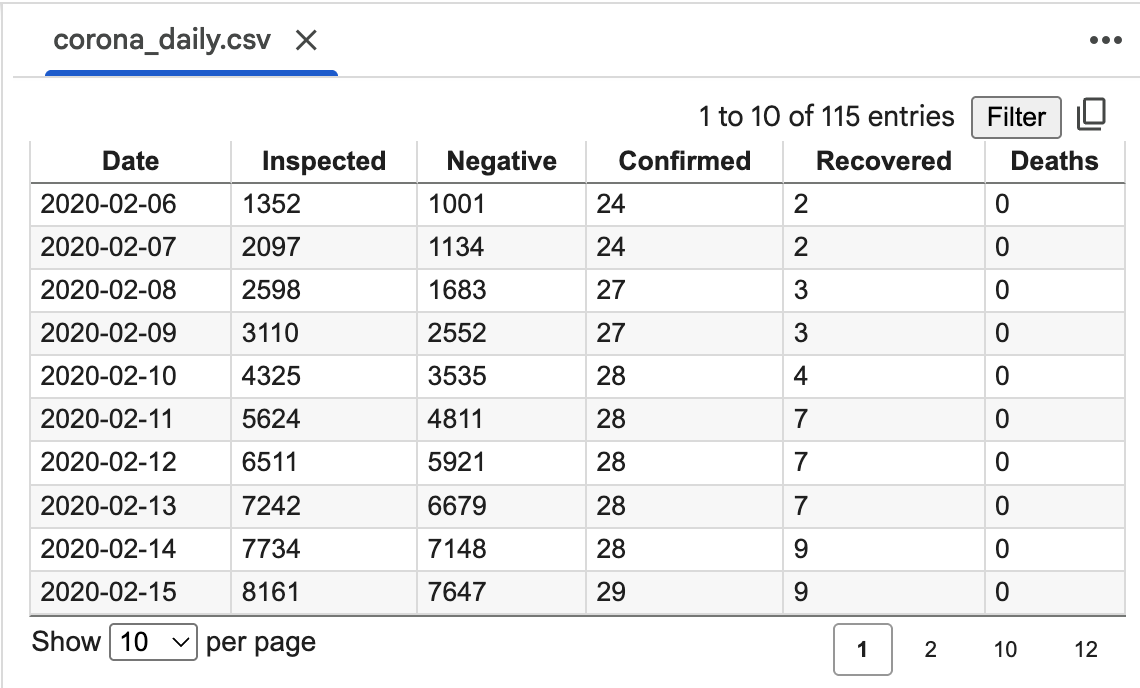
Task: Jump to page 10
Action: [1005, 650]
